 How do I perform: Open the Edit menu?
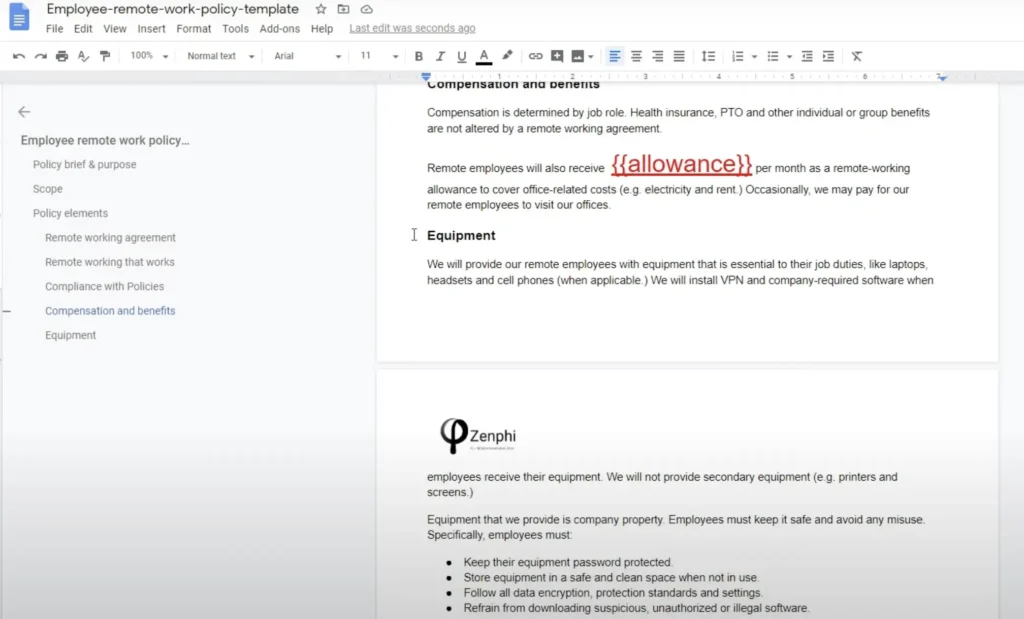point(83,29)
